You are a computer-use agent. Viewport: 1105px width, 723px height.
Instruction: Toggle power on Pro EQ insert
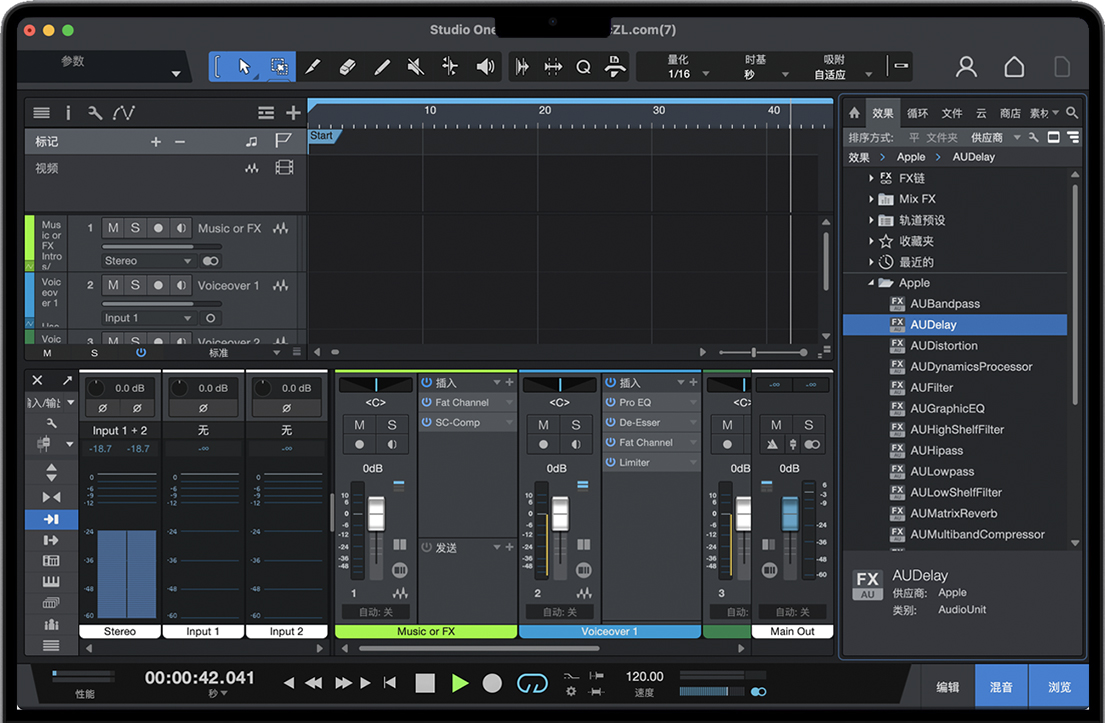click(610, 402)
